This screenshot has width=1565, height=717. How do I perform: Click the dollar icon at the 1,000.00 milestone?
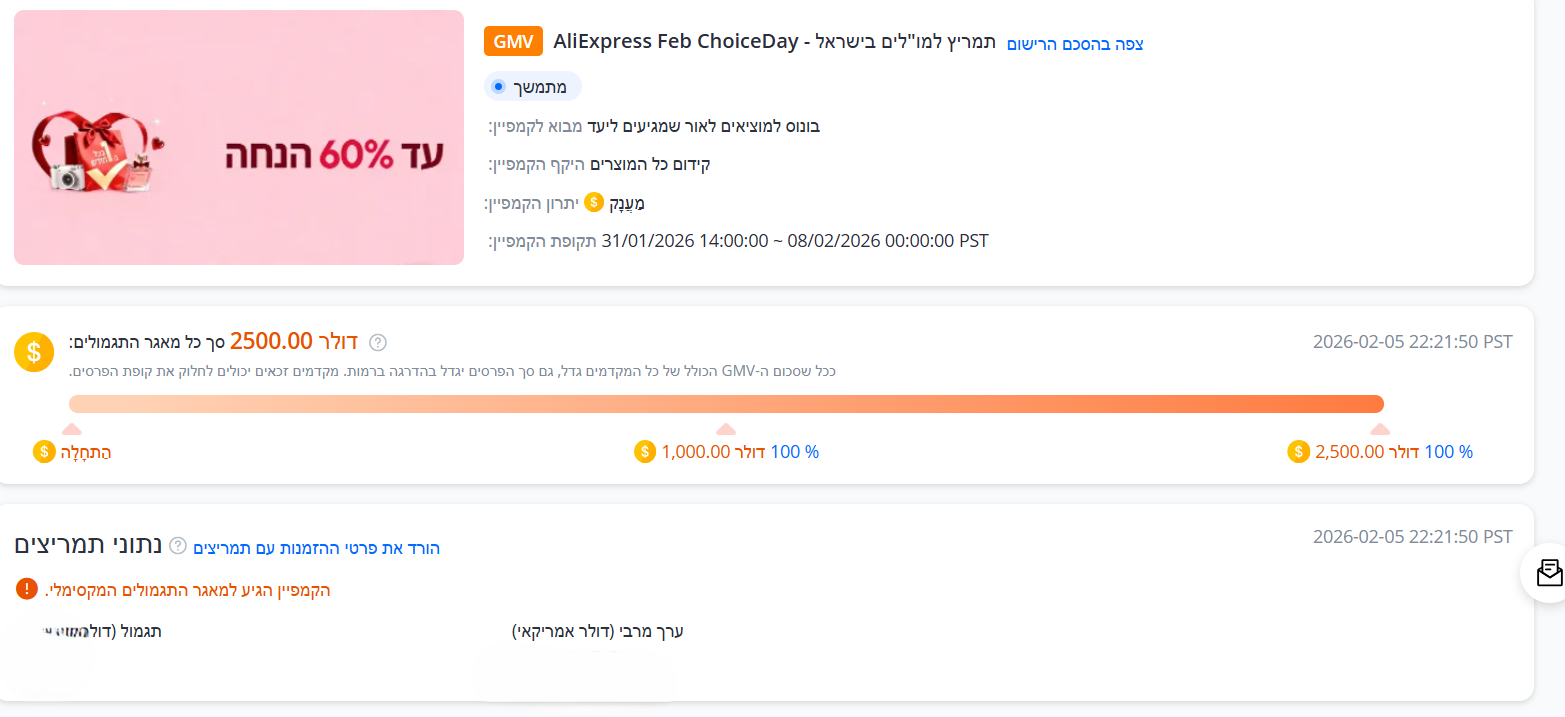point(646,451)
